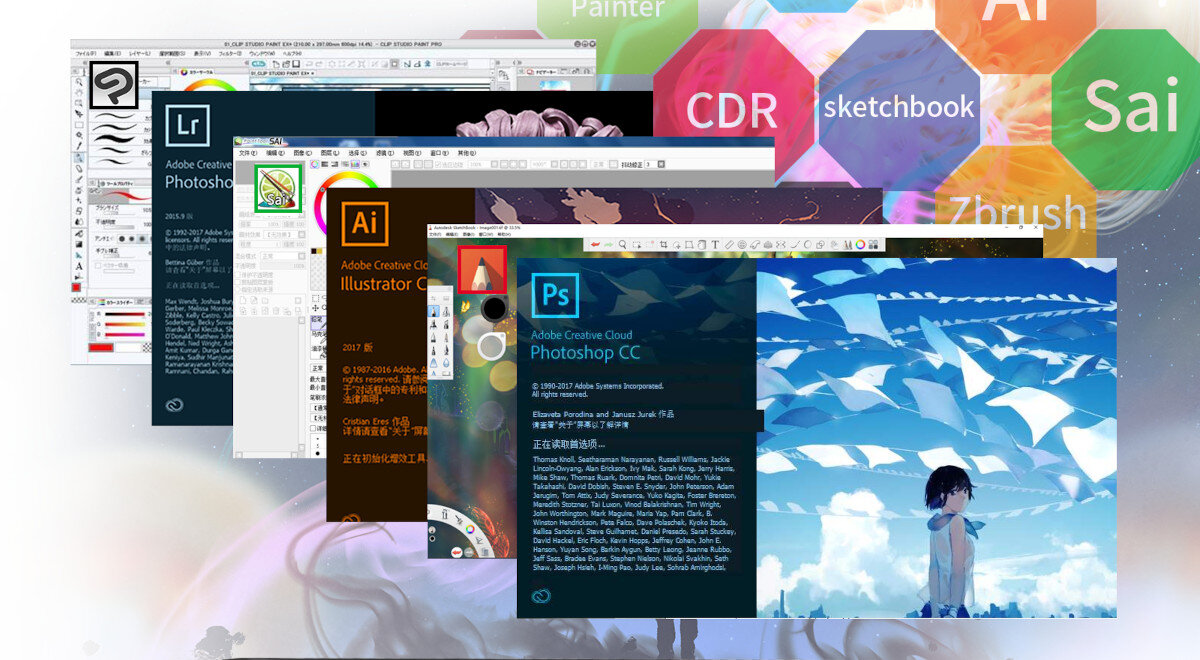Screen dimensions: 1200x660
Task: Click the green-bordered Sai app icon
Action: (x=277, y=188)
